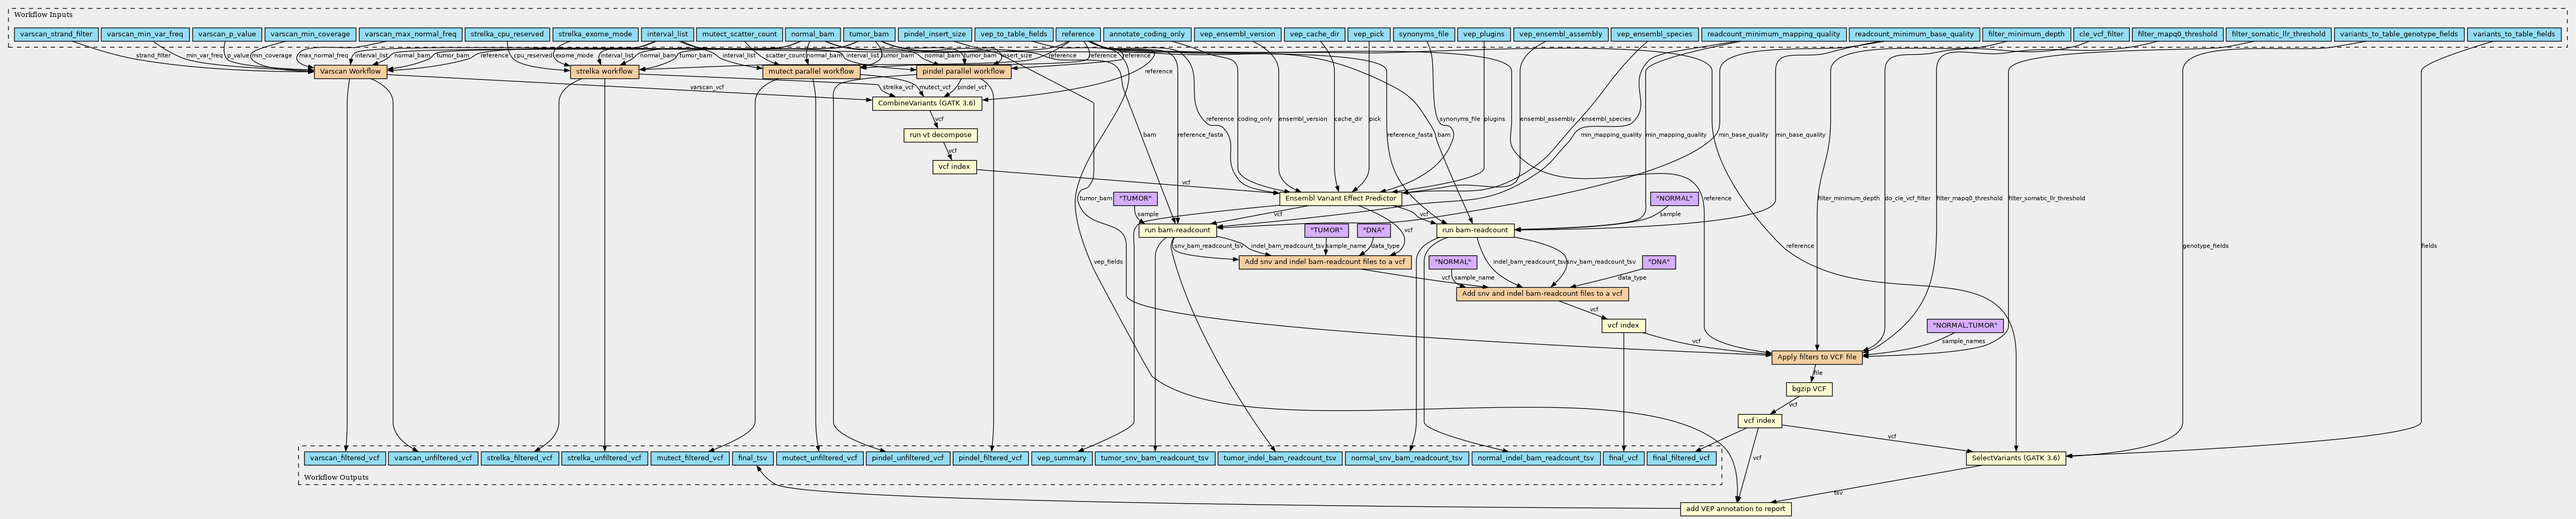Select the Apply filters to VCF file step
Image resolution: width=2576 pixels, height=519 pixels.
tap(1816, 357)
